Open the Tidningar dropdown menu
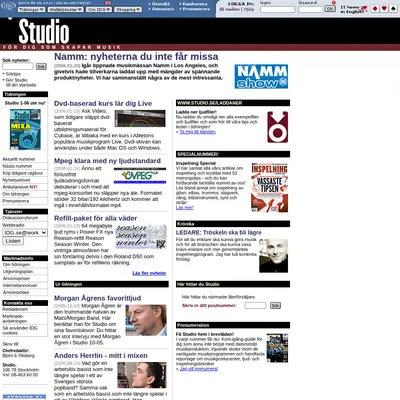The height and width of the screenshot is (400, 400). point(32,10)
